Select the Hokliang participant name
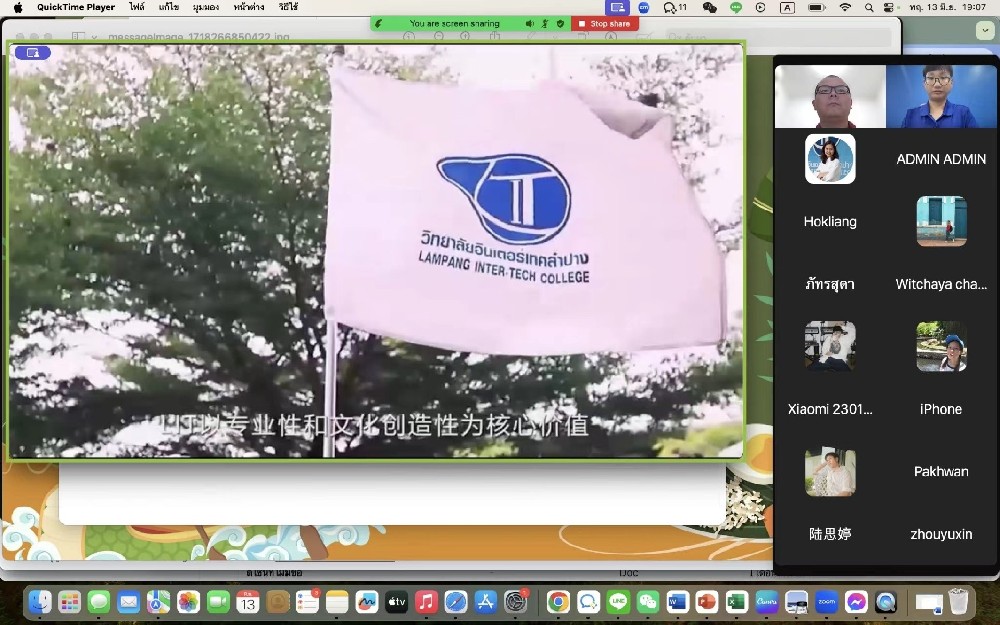Image resolution: width=1000 pixels, height=625 pixels. 830,222
